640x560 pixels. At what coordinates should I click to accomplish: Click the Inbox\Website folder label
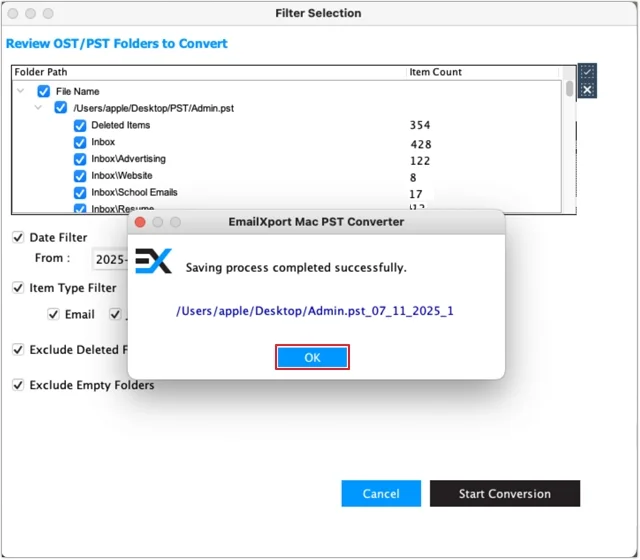pos(122,176)
